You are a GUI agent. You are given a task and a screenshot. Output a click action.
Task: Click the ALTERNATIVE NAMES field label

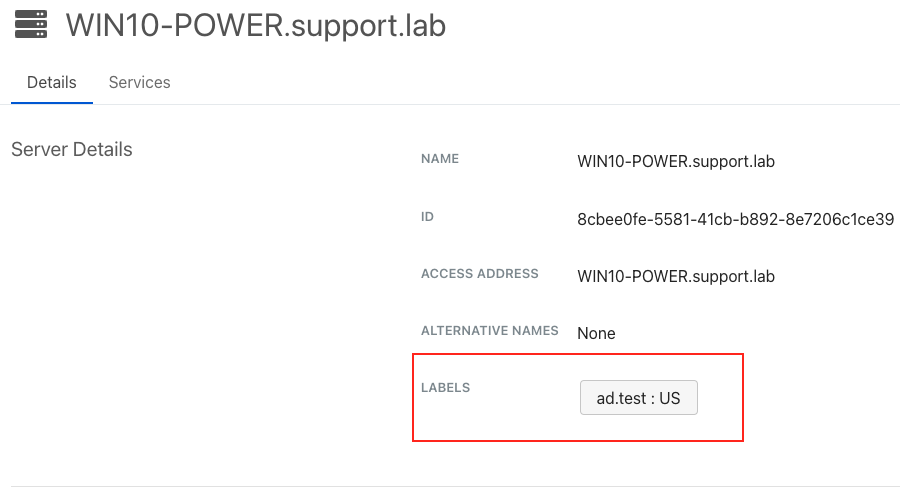click(490, 330)
